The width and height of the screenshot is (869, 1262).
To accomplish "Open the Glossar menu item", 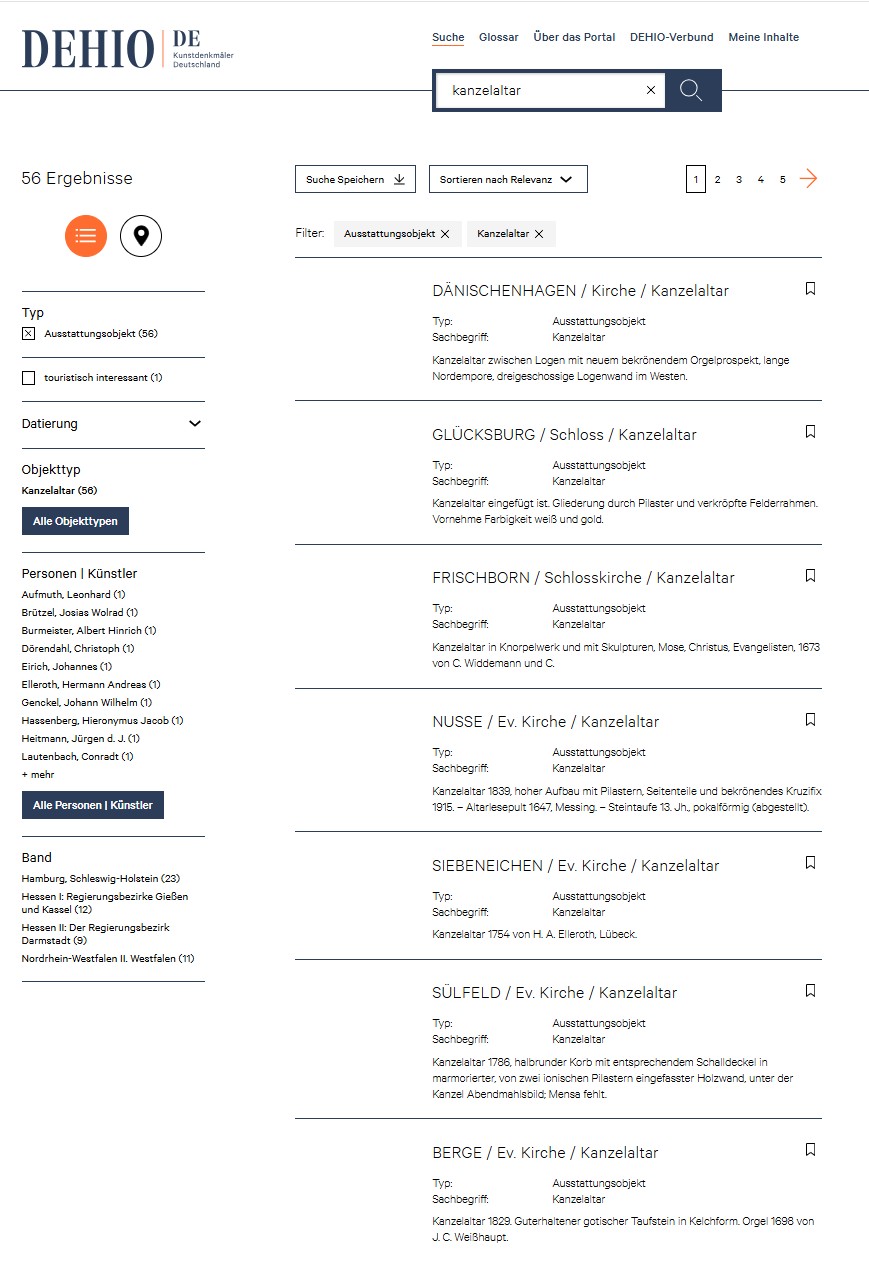I will tap(498, 38).
